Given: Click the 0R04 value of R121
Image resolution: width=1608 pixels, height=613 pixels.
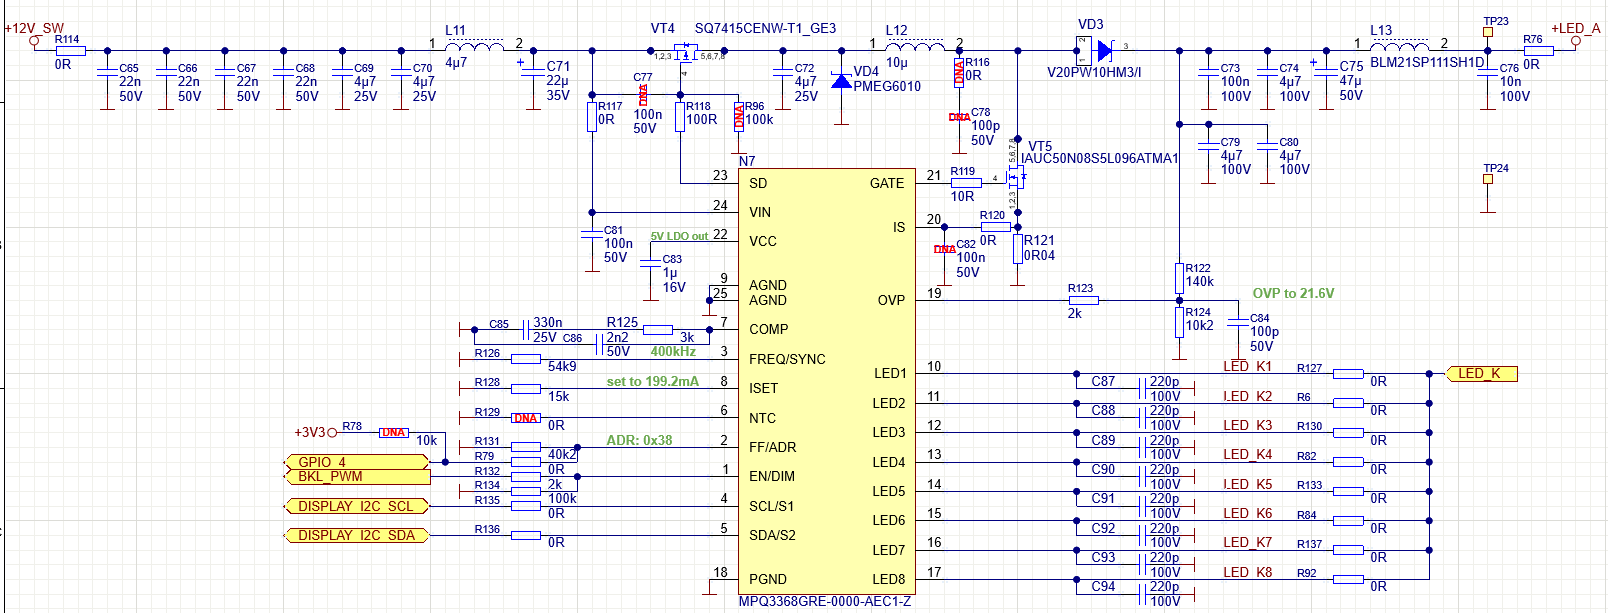Looking at the screenshot, I should pyautogui.click(x=1039, y=255).
